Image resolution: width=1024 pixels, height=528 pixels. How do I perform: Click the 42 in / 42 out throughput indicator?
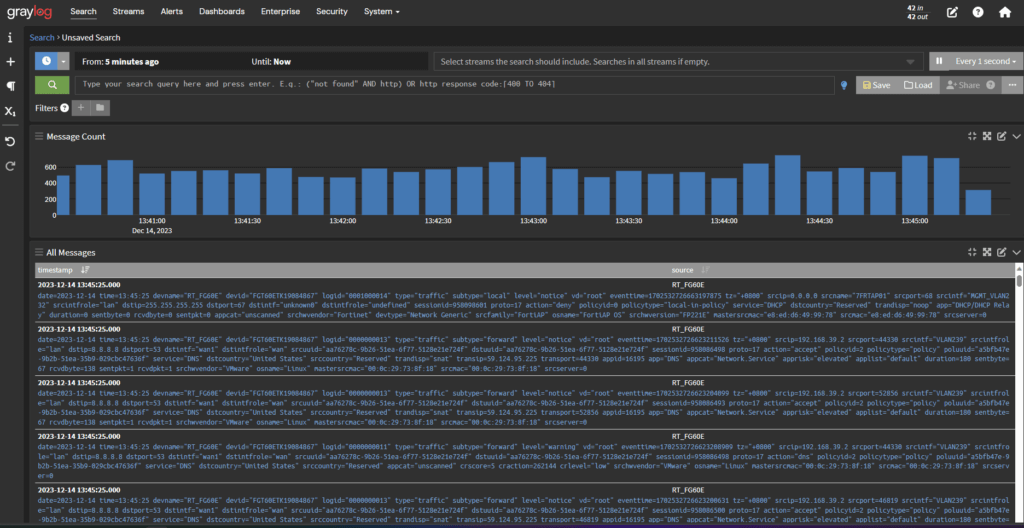coord(916,12)
